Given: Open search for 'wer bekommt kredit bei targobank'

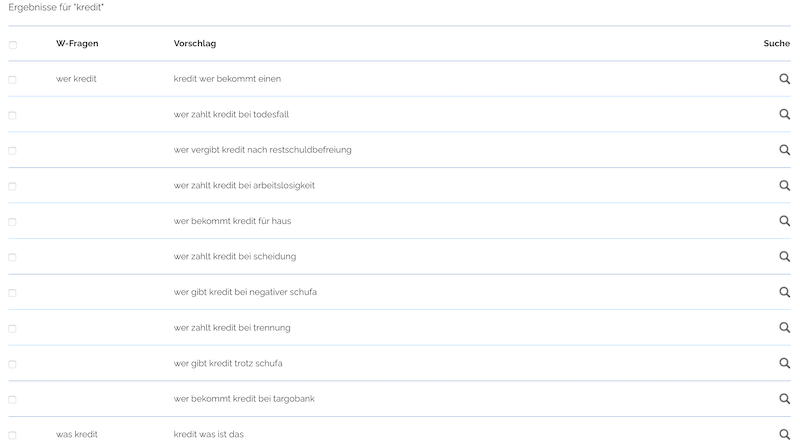Looking at the screenshot, I should point(785,399).
